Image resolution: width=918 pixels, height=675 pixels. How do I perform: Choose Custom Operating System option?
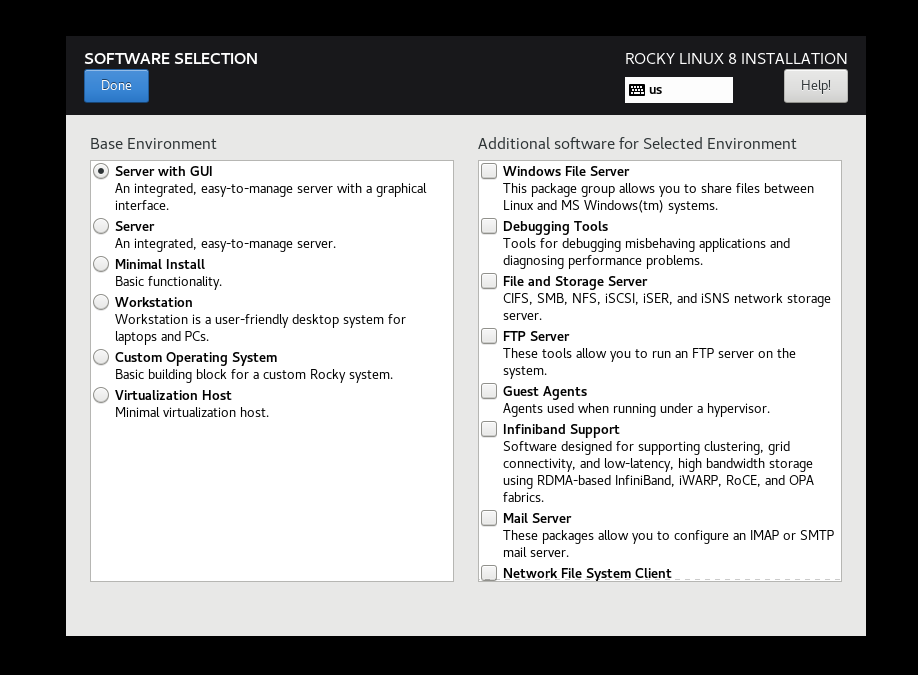(x=101, y=357)
